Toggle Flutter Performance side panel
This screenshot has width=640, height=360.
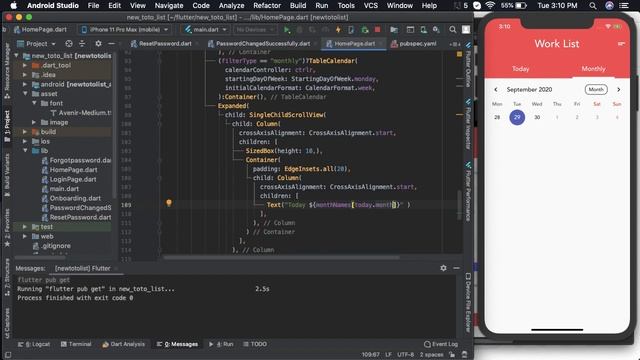468,192
